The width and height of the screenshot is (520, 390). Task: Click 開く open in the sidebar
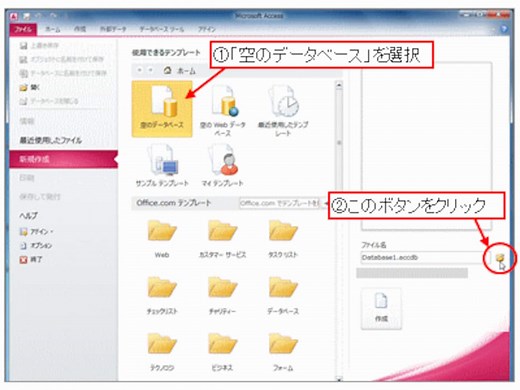point(30,87)
